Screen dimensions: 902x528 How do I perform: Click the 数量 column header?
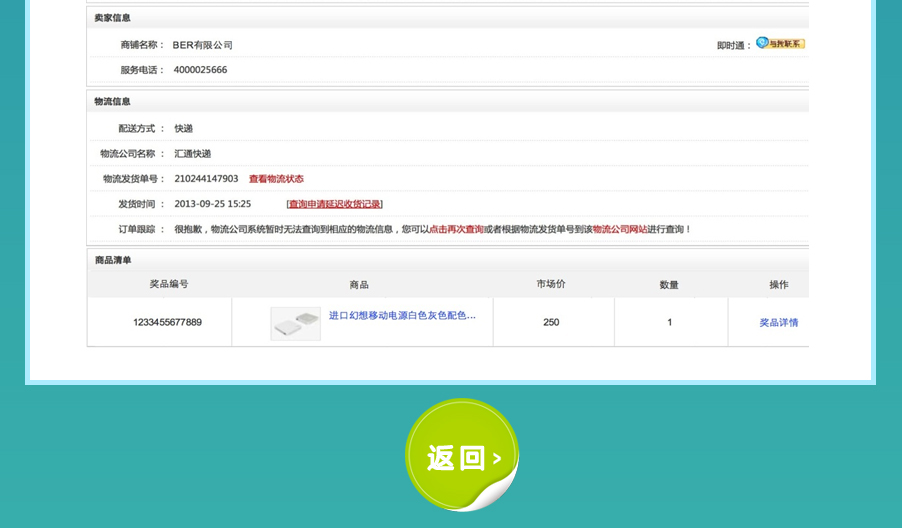669,285
